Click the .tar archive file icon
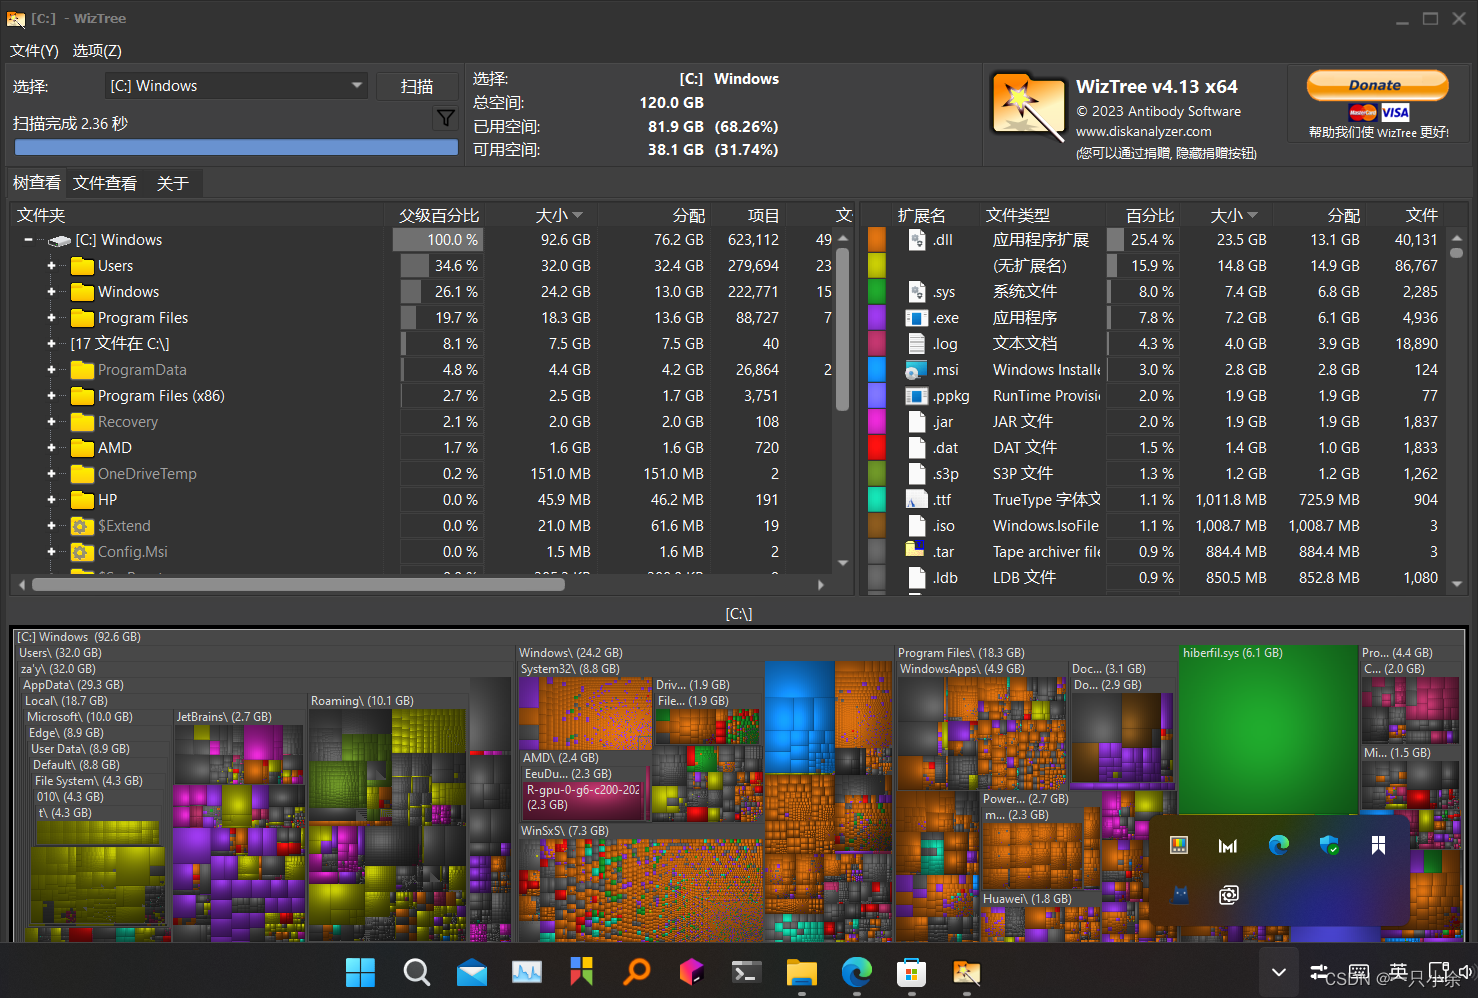The image size is (1478, 998). 915,550
